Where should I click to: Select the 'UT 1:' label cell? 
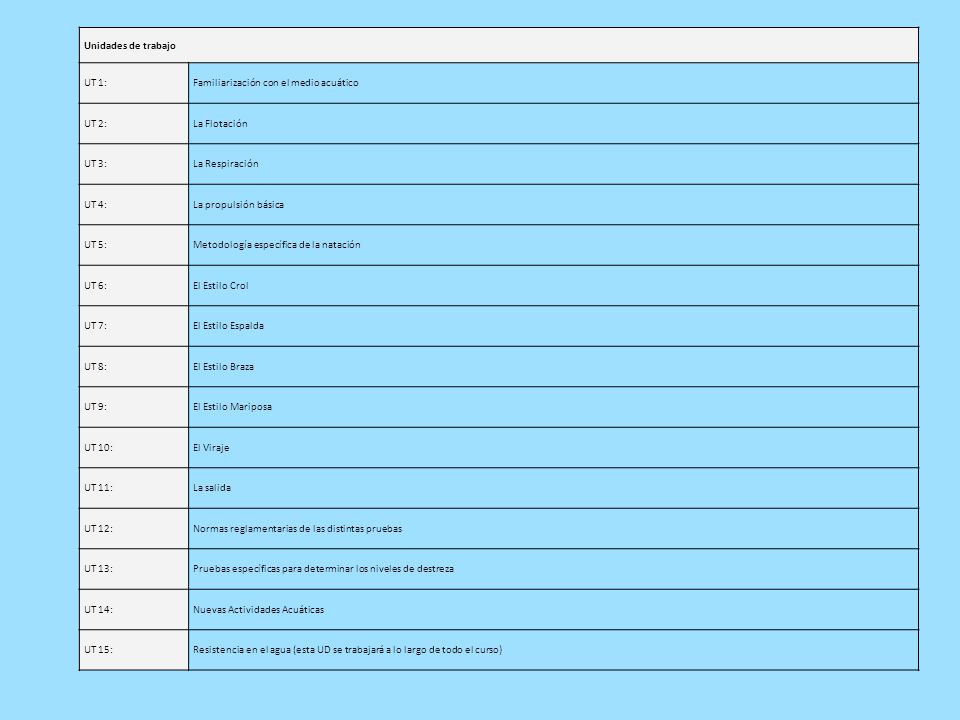(134, 83)
